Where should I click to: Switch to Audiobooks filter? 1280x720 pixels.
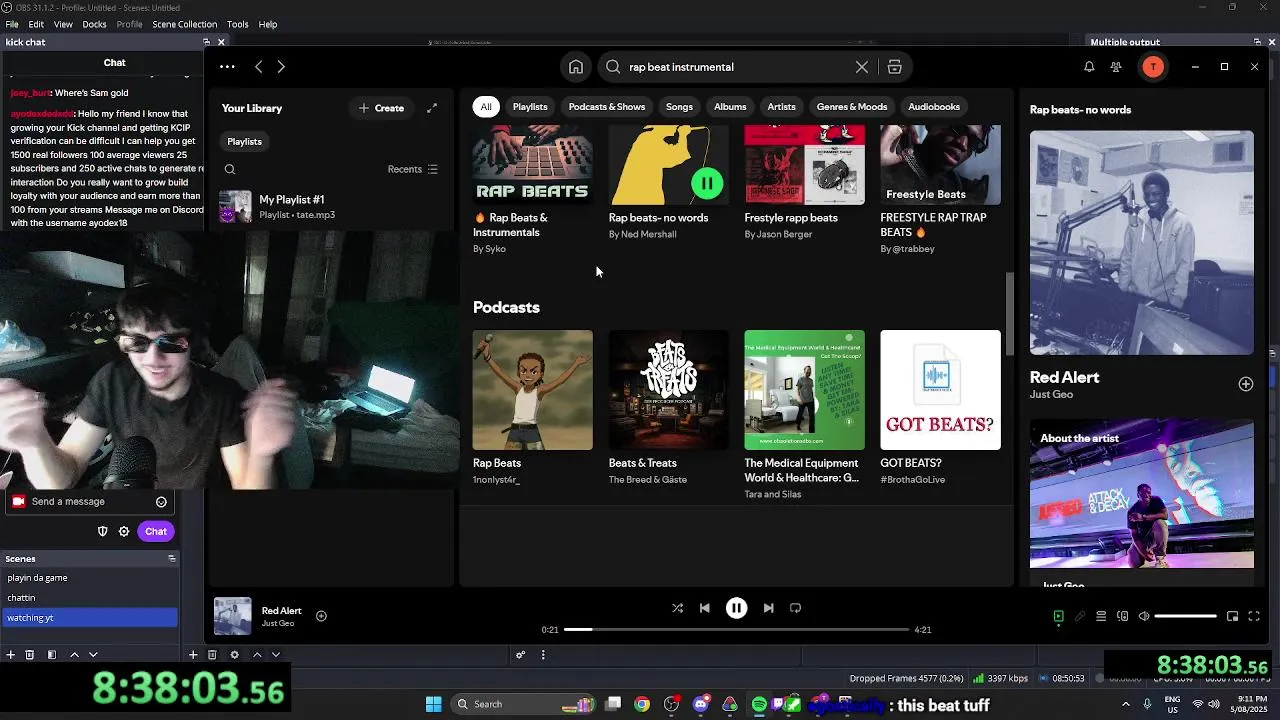click(x=934, y=107)
